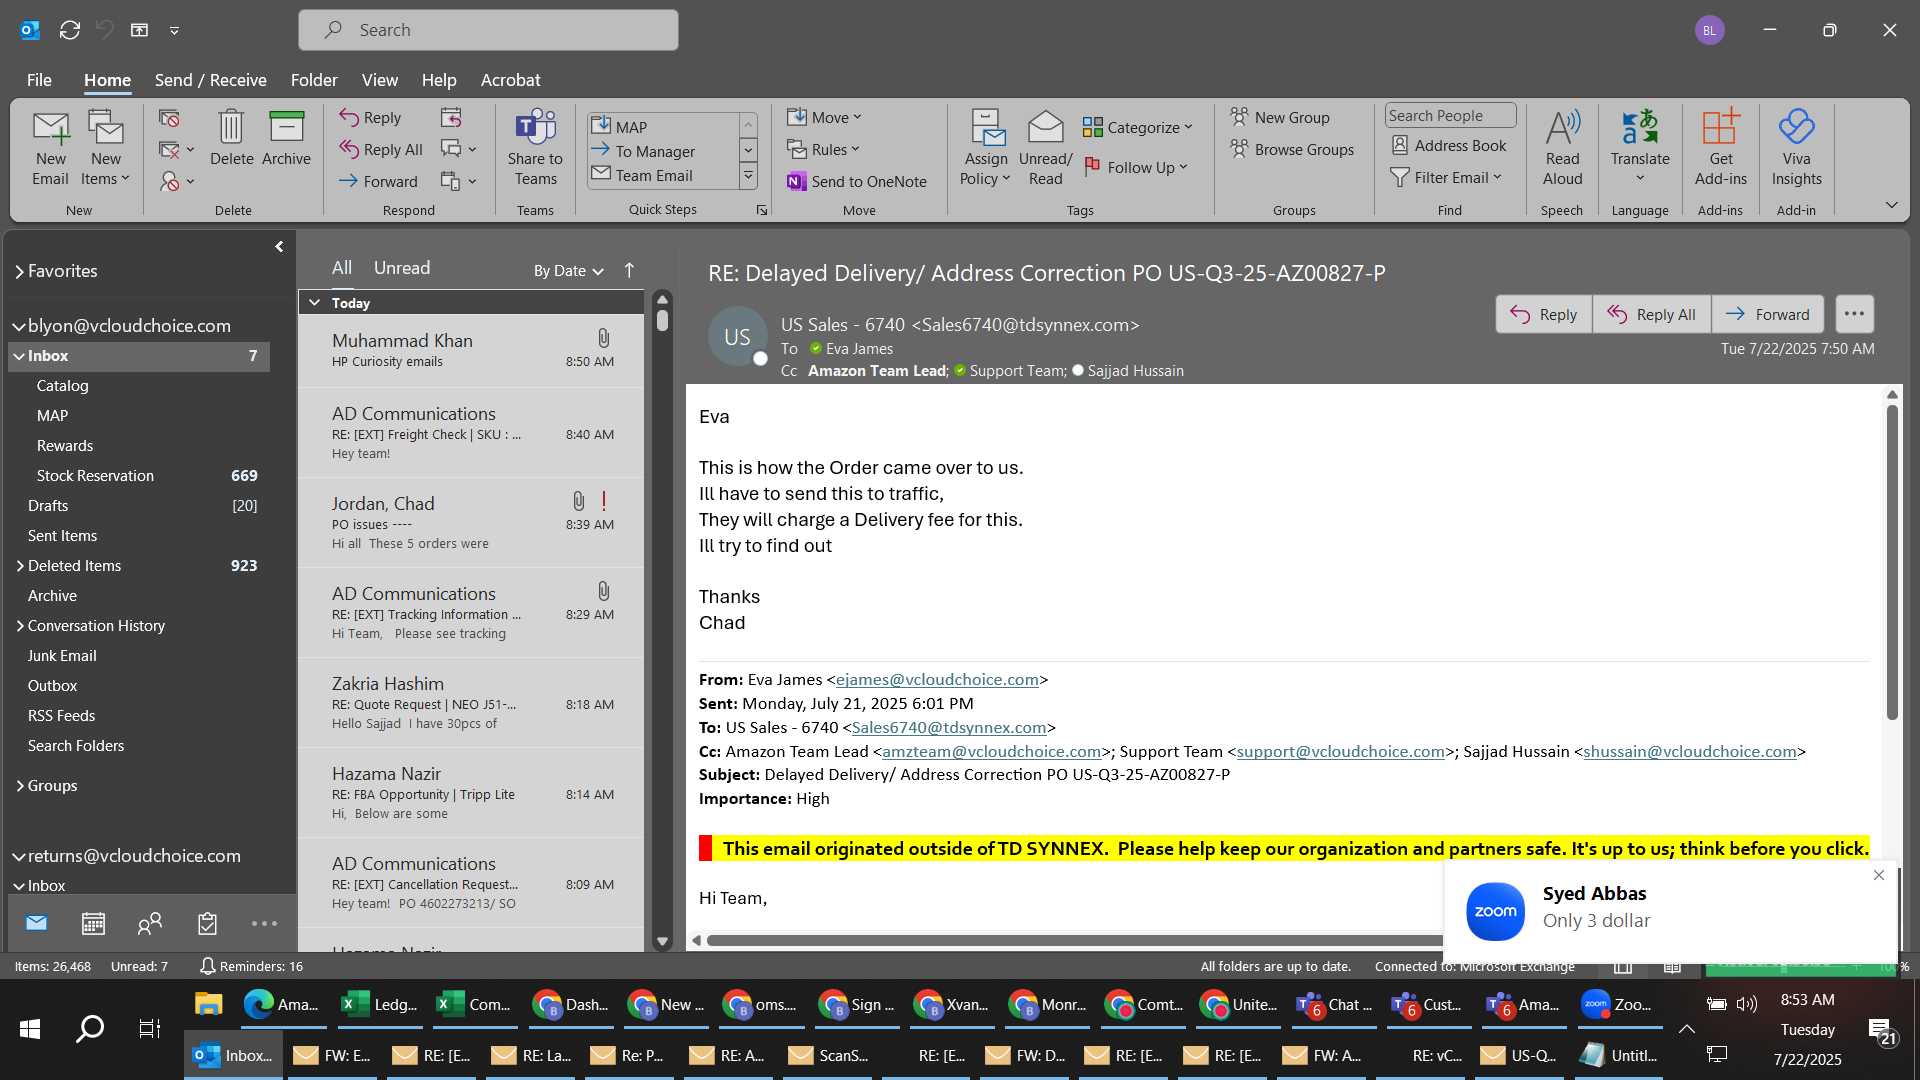Open Translate options
Screen dimensions: 1920x1080
tap(1640, 148)
